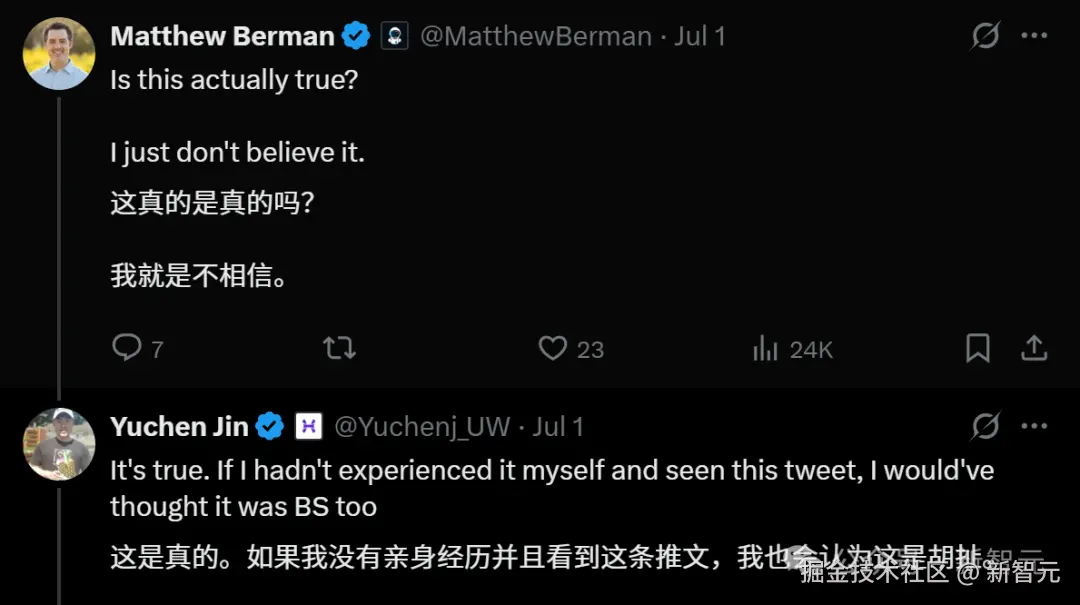Click the affiliation badge beside Yuchen Jin
Viewport: 1080px width, 605px height.
click(x=308, y=427)
